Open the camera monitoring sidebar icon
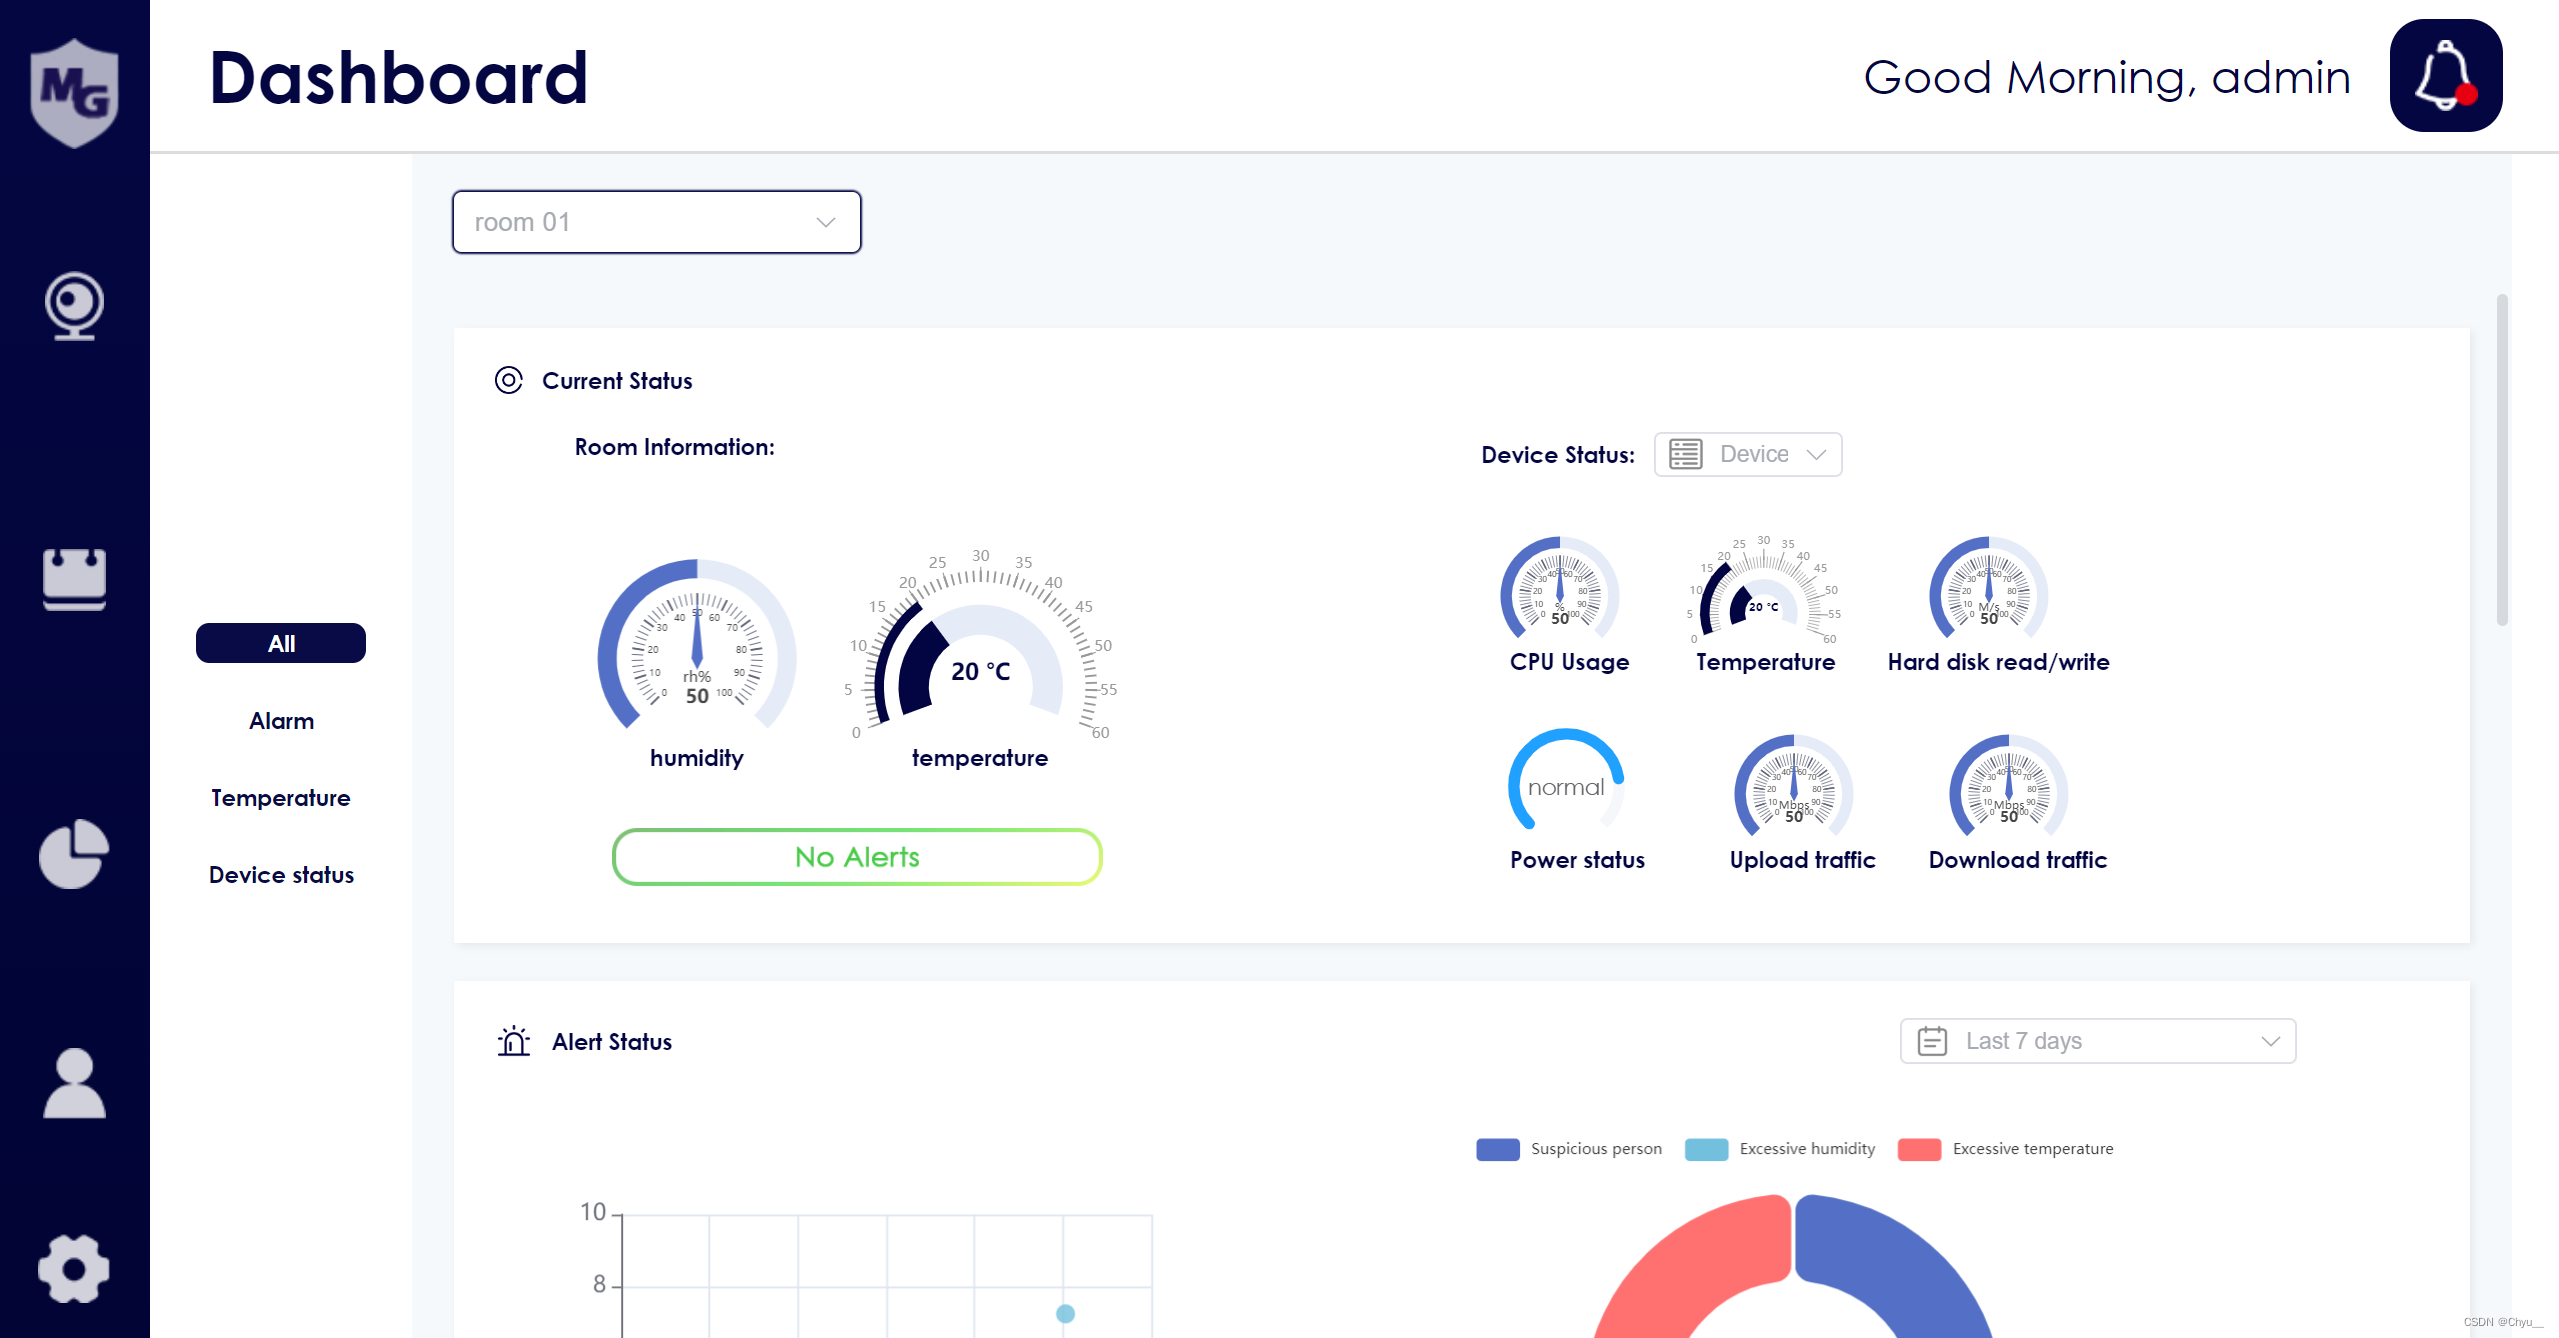The width and height of the screenshot is (2559, 1338). pyautogui.click(x=74, y=306)
